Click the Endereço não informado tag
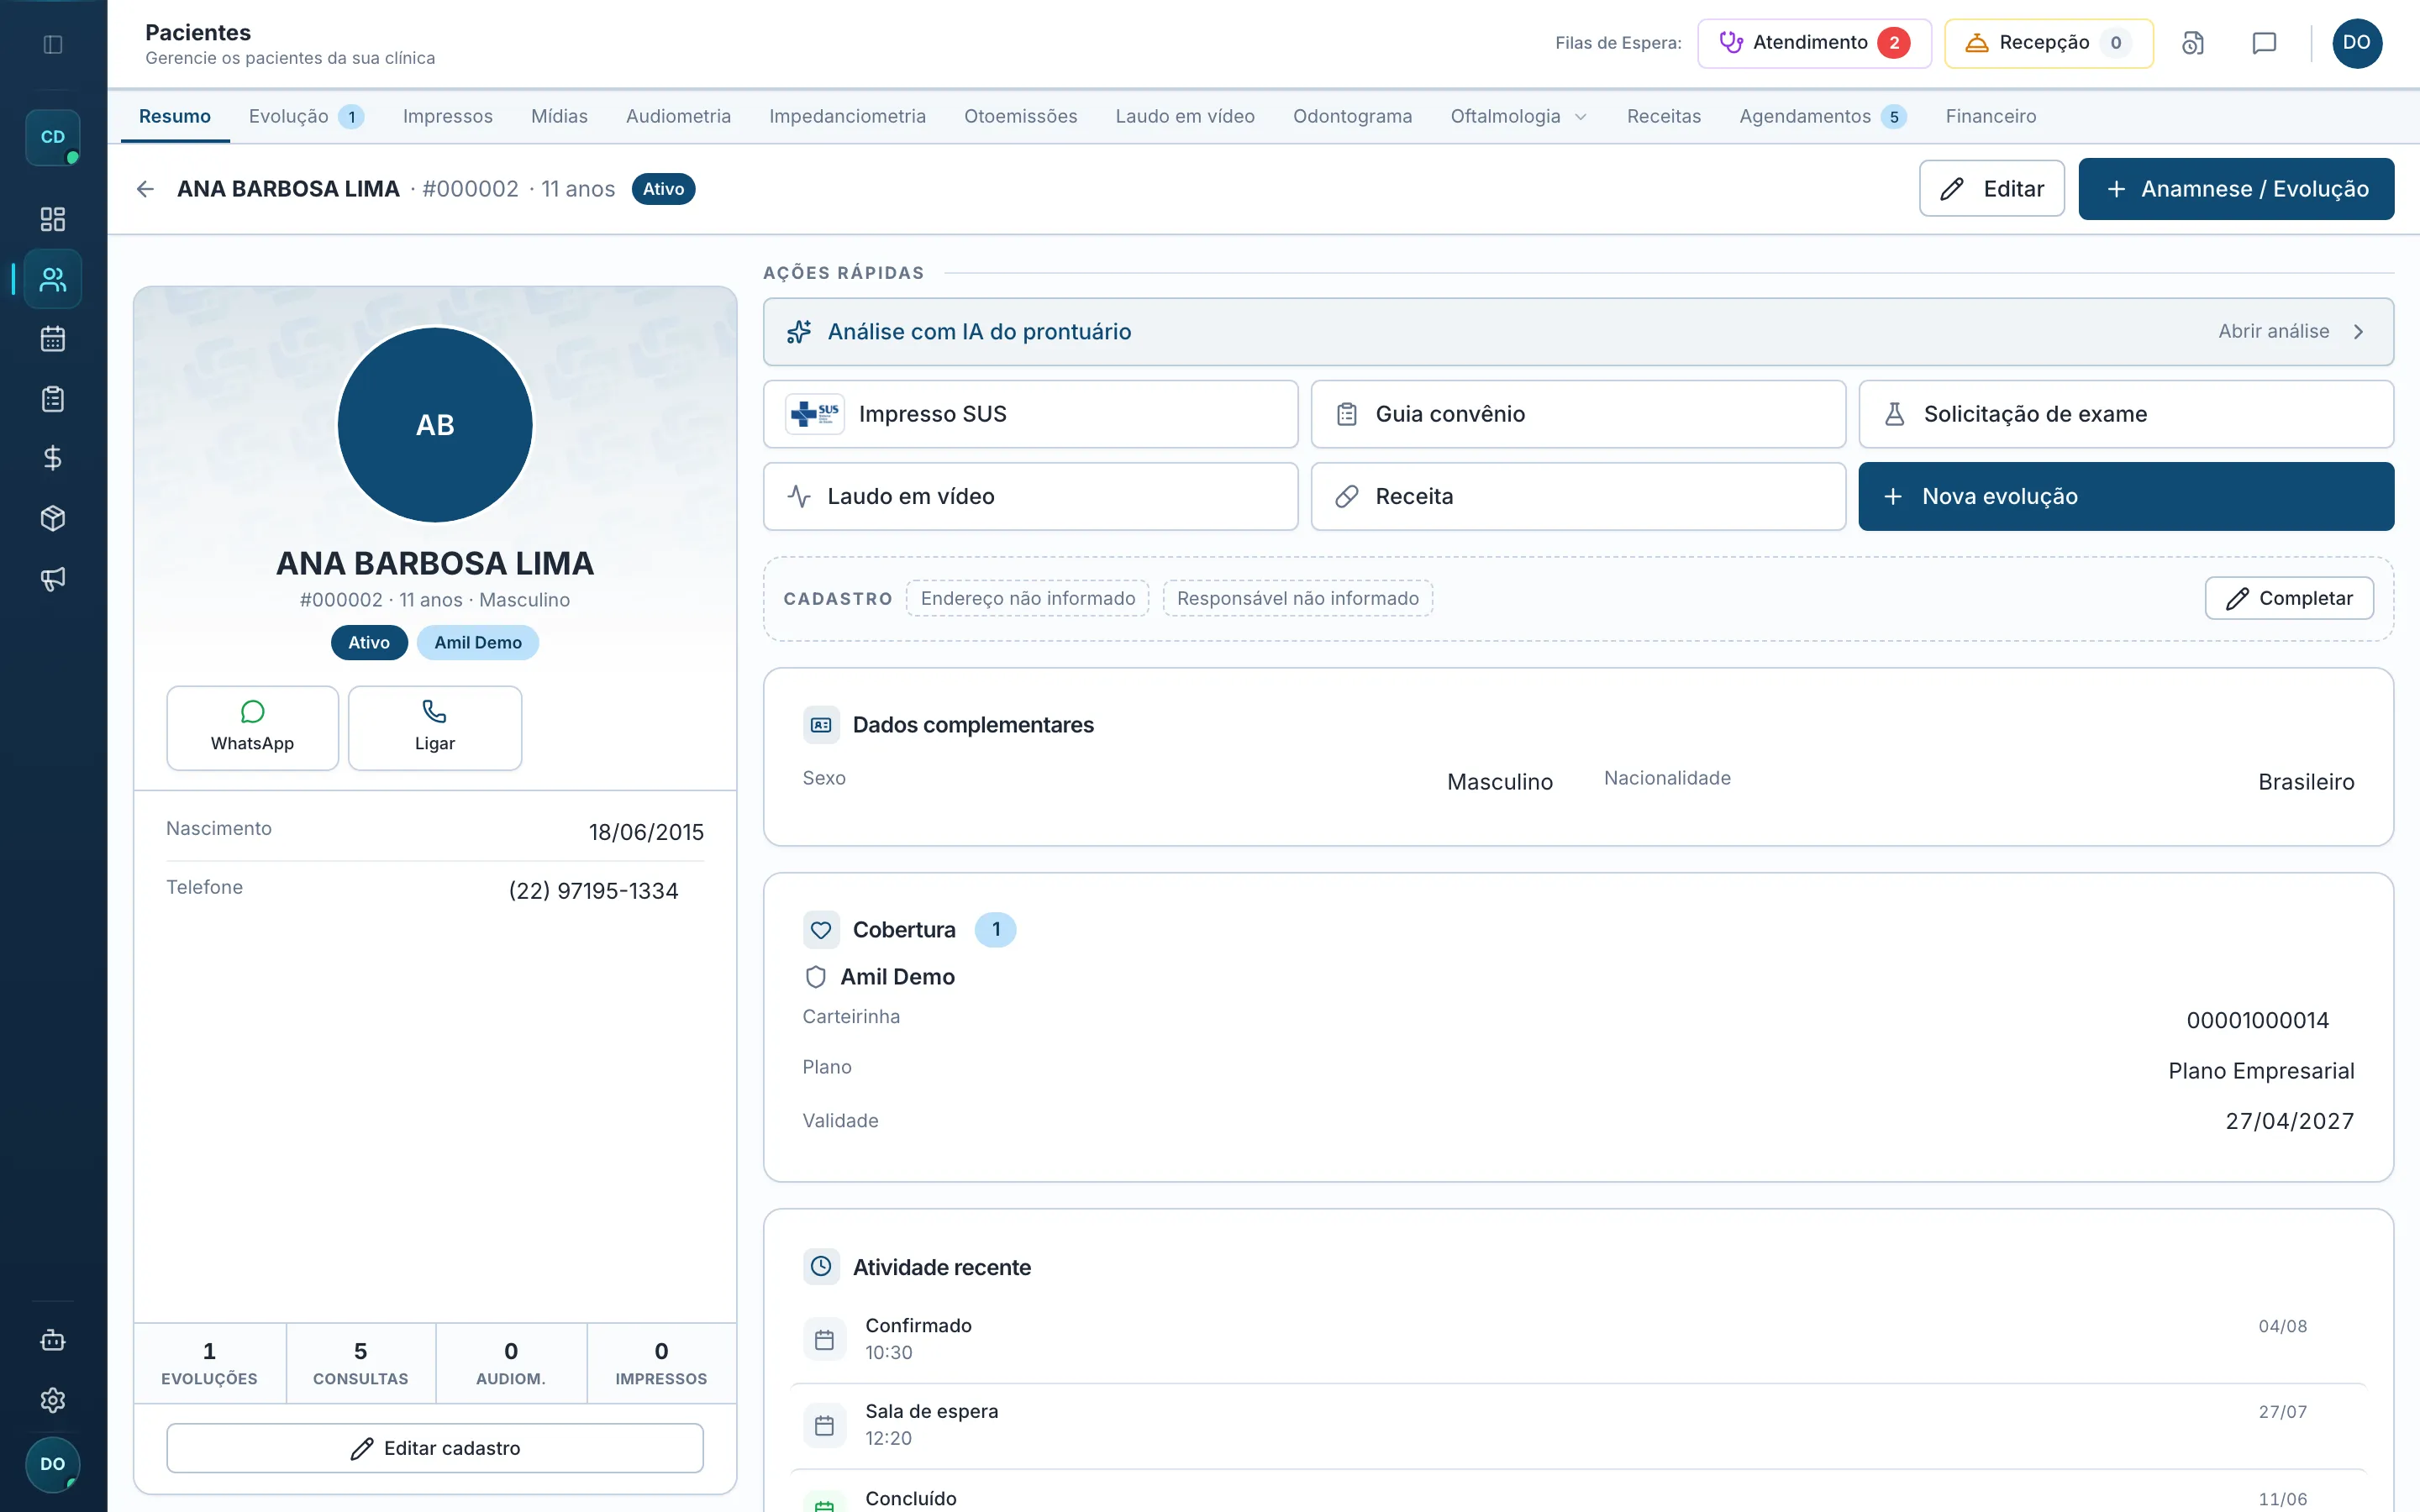Image resolution: width=2420 pixels, height=1512 pixels. 1028,598
